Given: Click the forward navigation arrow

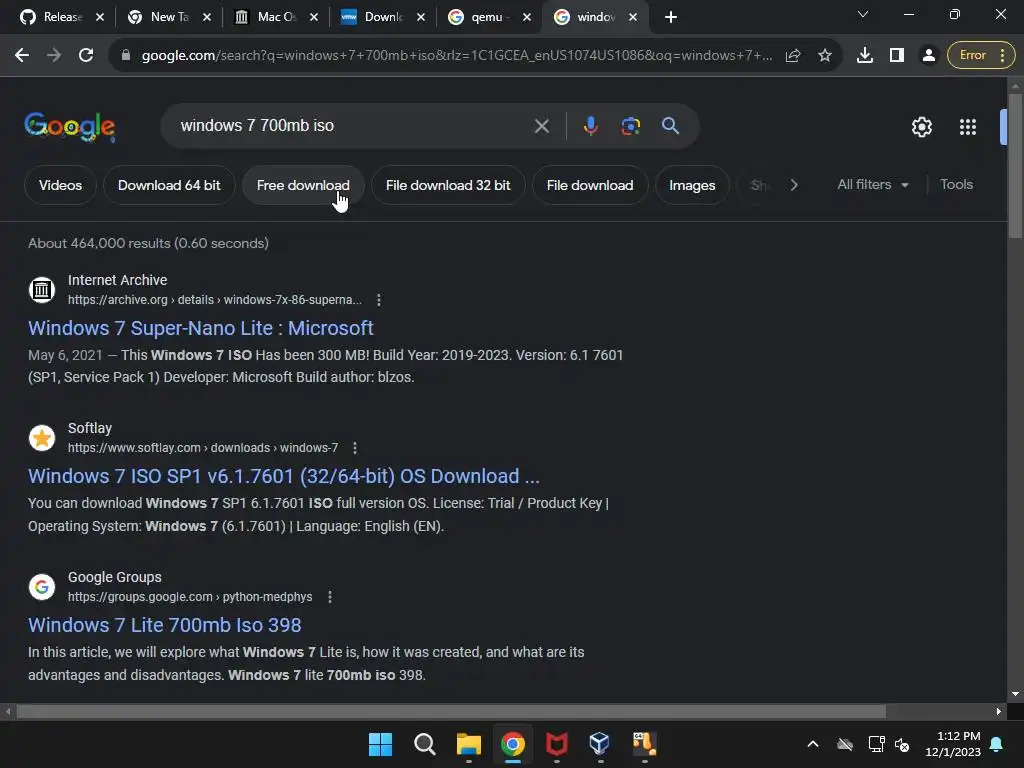Looking at the screenshot, I should (54, 56).
